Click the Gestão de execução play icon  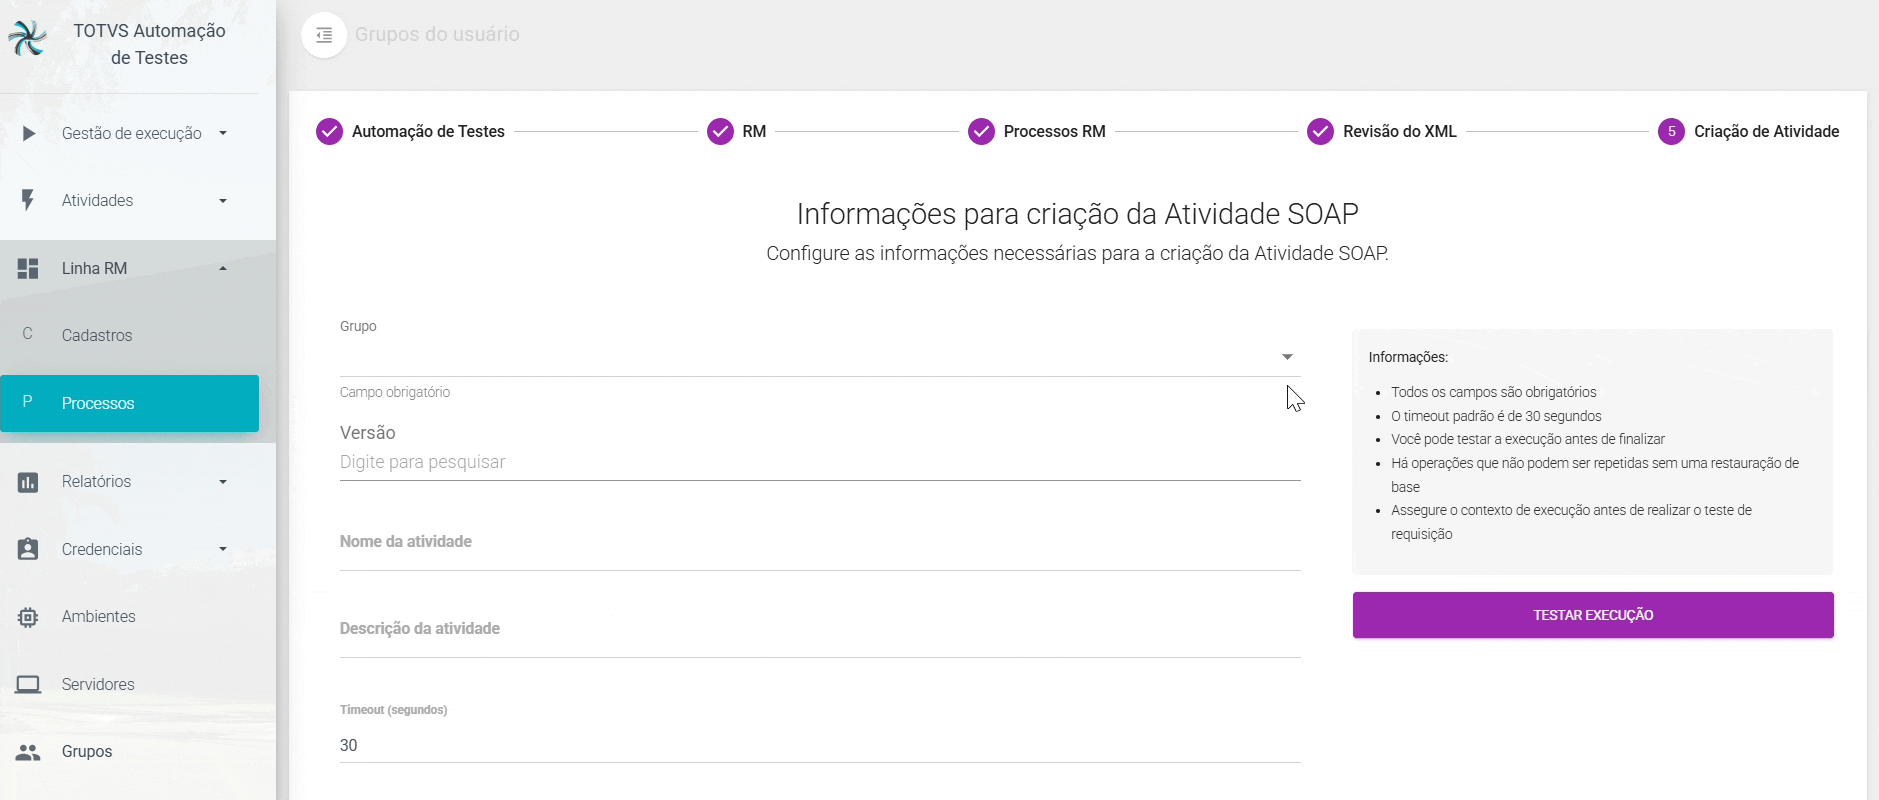pos(28,133)
